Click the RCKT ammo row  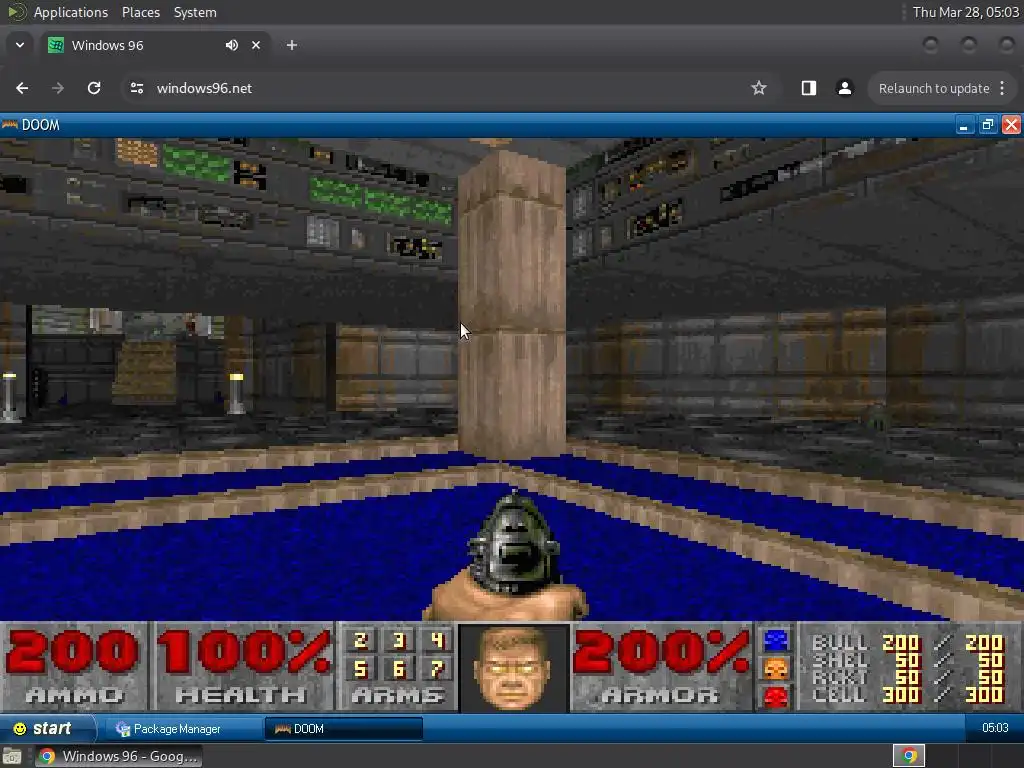(x=908, y=677)
